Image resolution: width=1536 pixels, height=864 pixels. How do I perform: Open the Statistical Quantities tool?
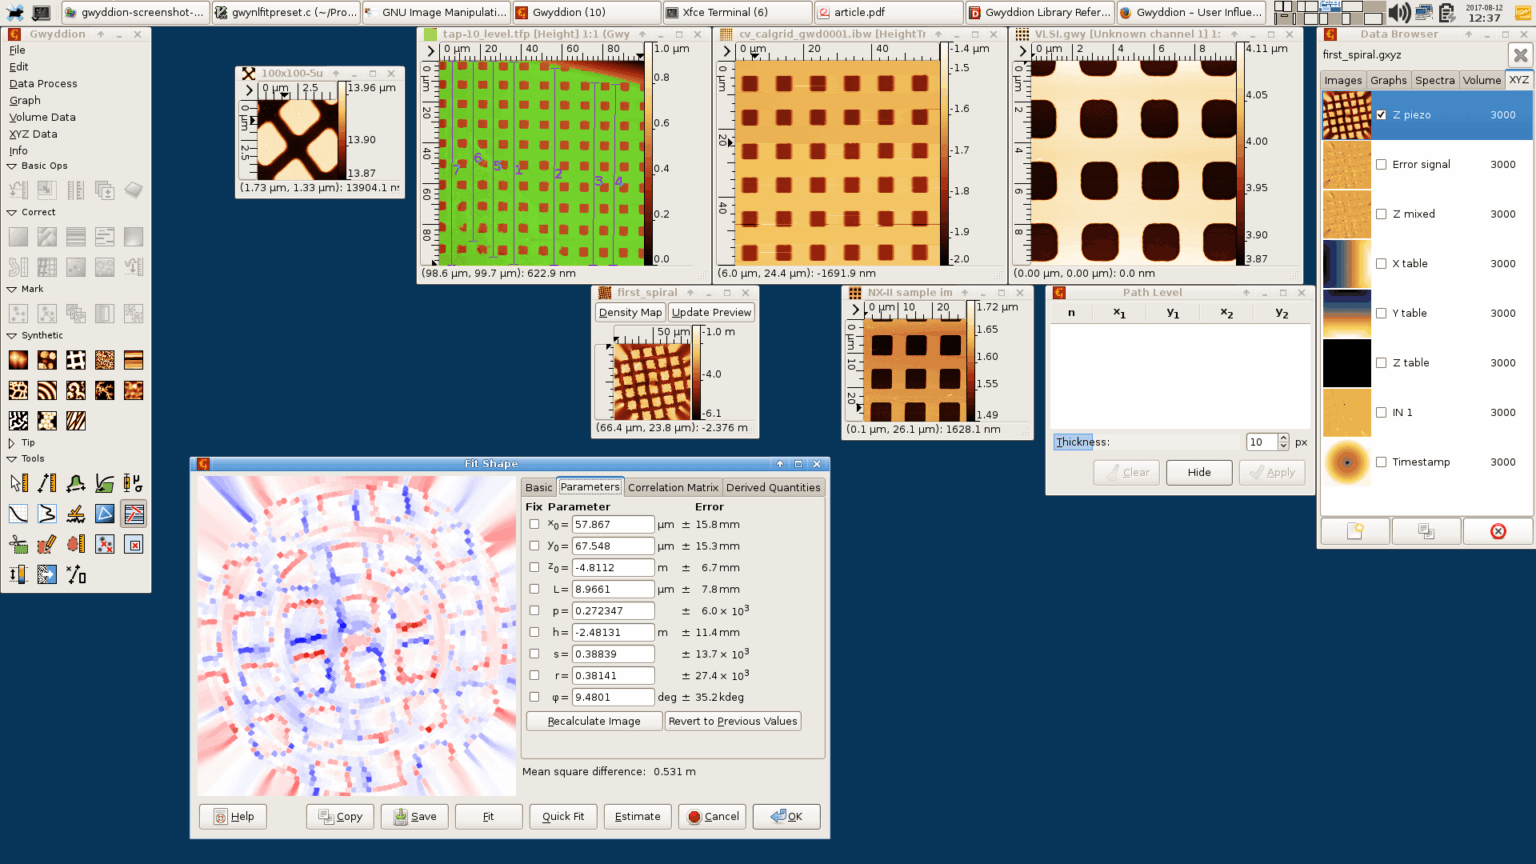pyautogui.click(x=134, y=483)
